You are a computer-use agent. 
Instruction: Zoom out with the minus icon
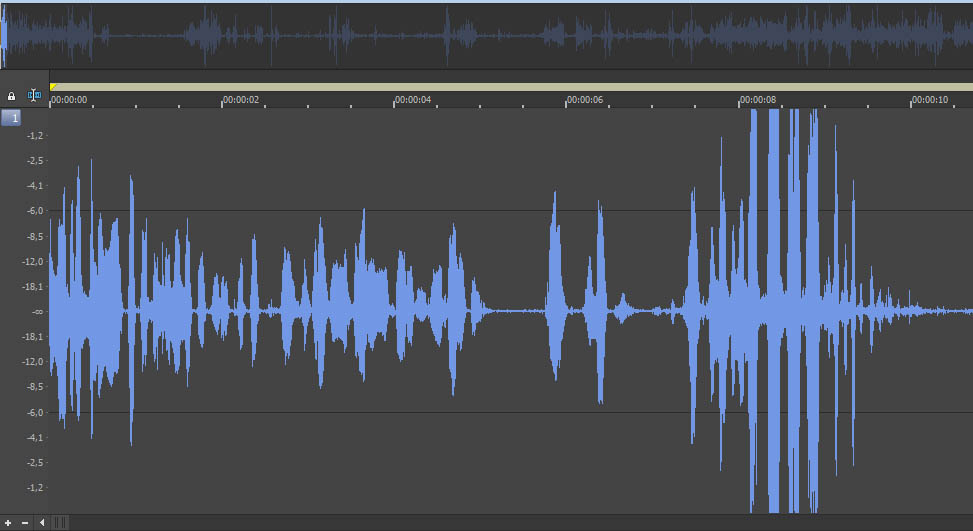[x=25, y=523]
